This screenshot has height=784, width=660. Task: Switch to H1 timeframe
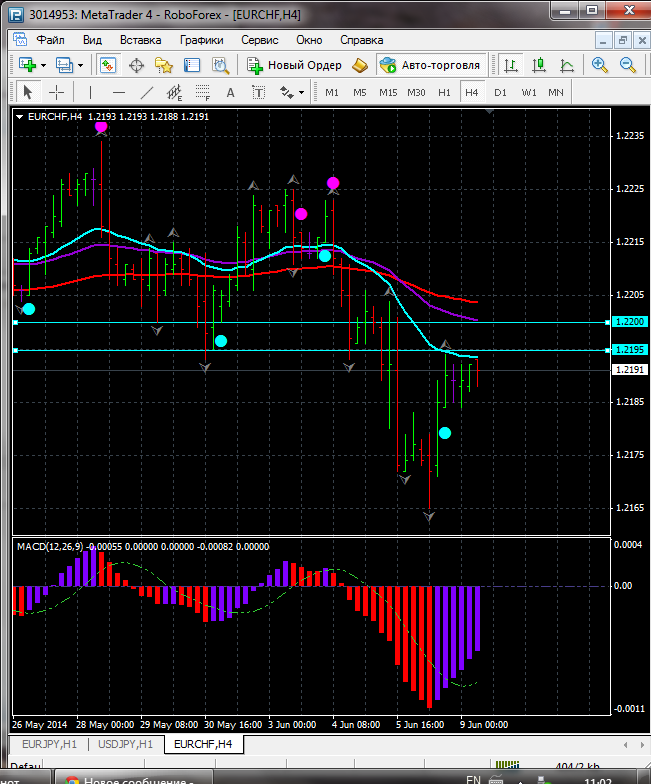click(x=444, y=92)
